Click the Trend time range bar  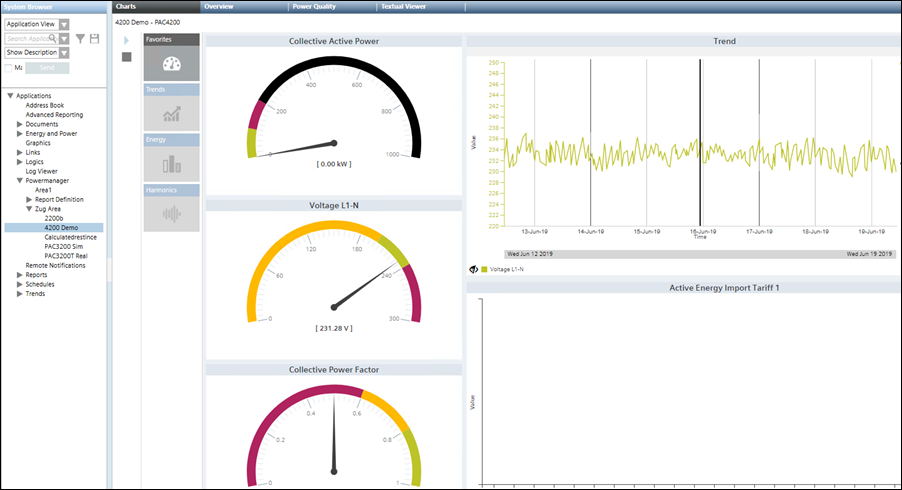[700, 255]
